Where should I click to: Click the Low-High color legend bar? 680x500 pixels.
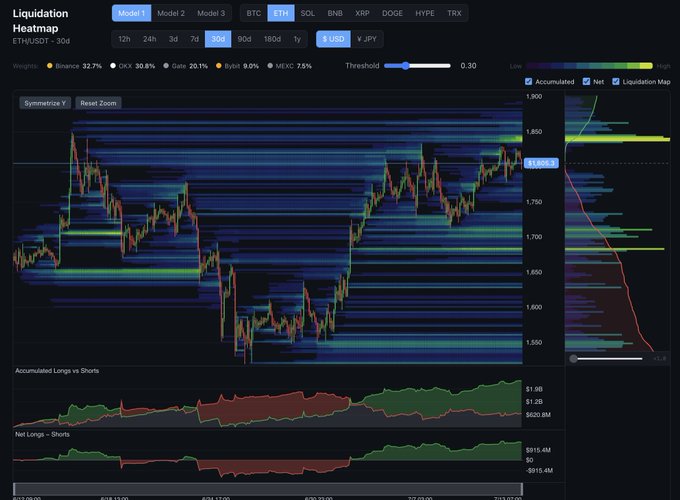pyautogui.click(x=589, y=66)
